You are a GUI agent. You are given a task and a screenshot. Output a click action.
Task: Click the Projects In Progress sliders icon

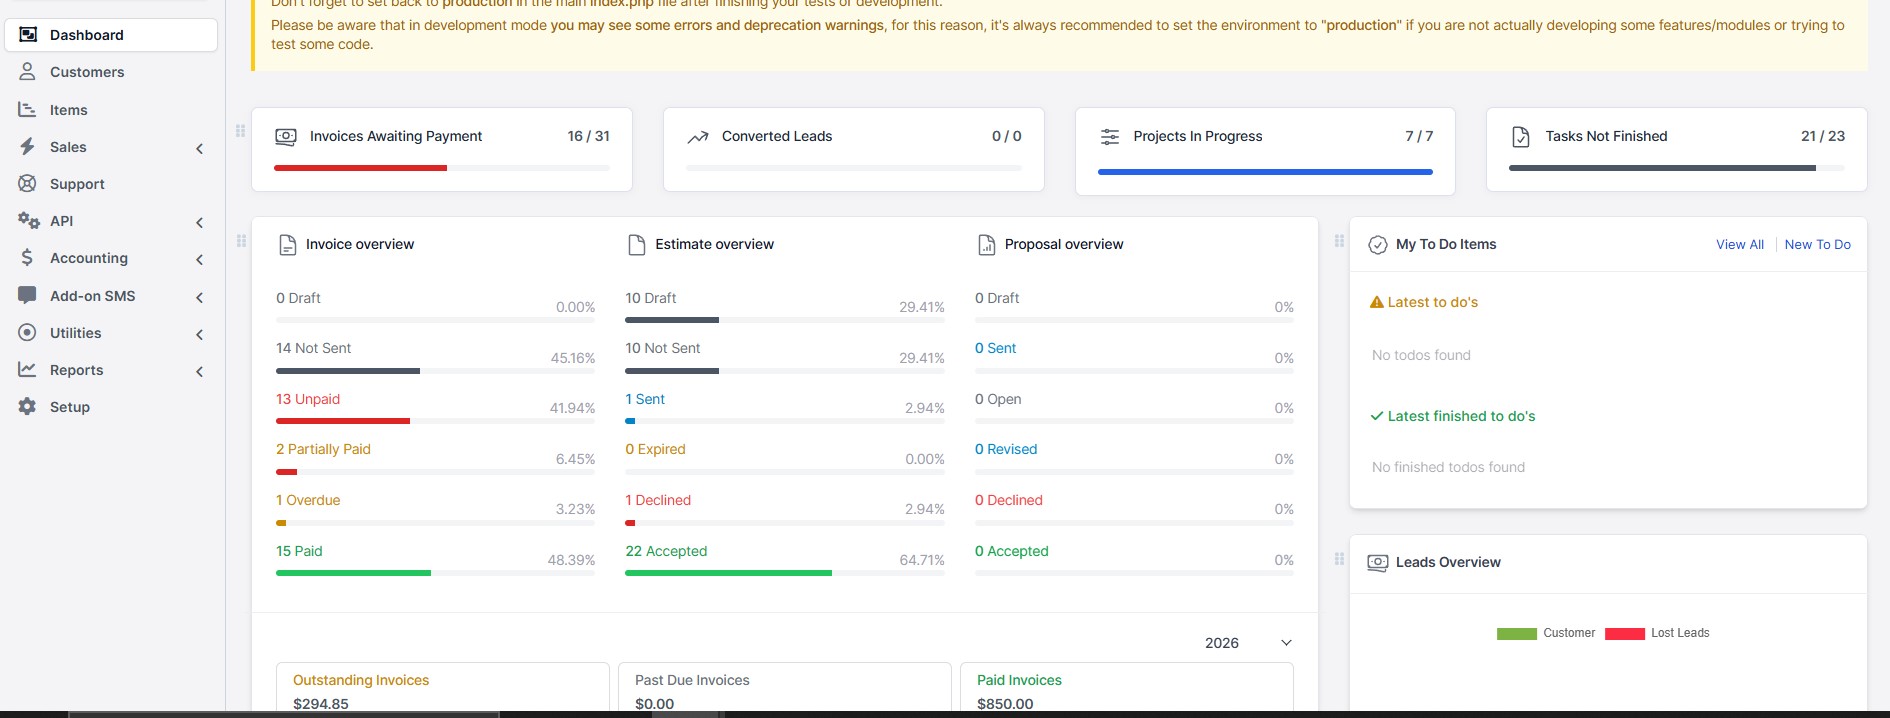point(1109,136)
